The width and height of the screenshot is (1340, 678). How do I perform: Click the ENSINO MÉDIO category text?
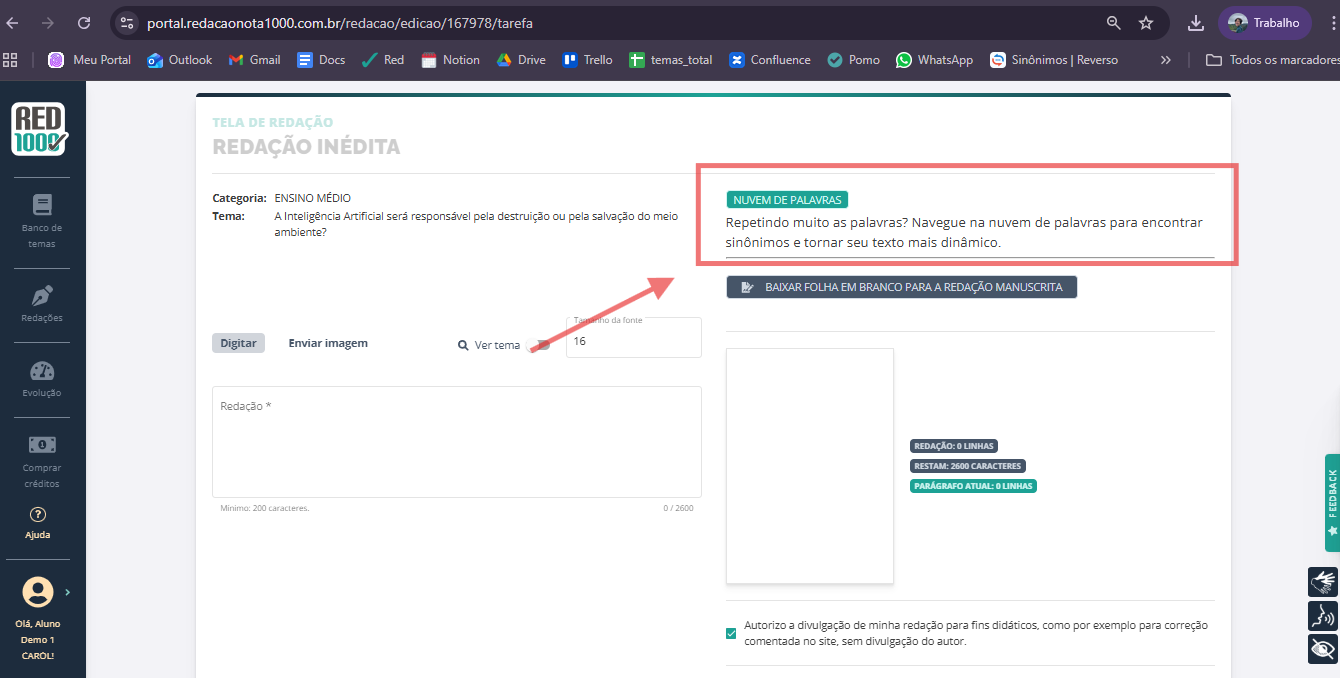coord(312,198)
